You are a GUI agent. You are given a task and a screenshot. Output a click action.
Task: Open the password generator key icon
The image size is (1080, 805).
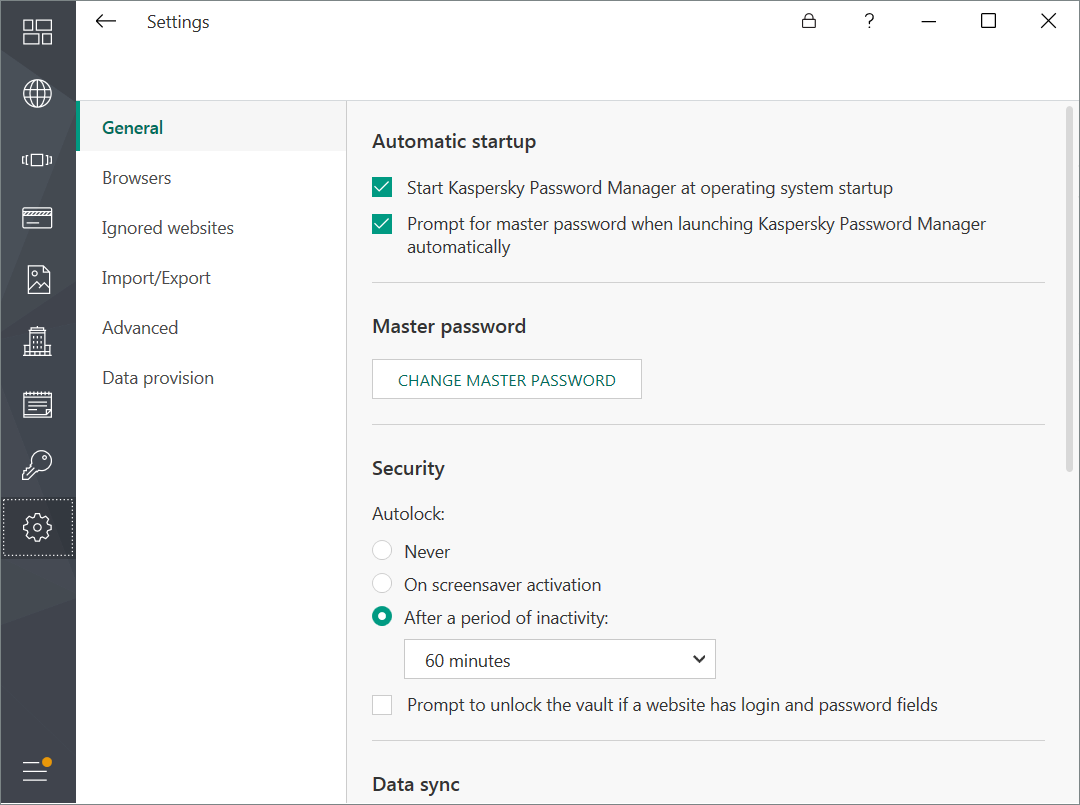click(37, 465)
